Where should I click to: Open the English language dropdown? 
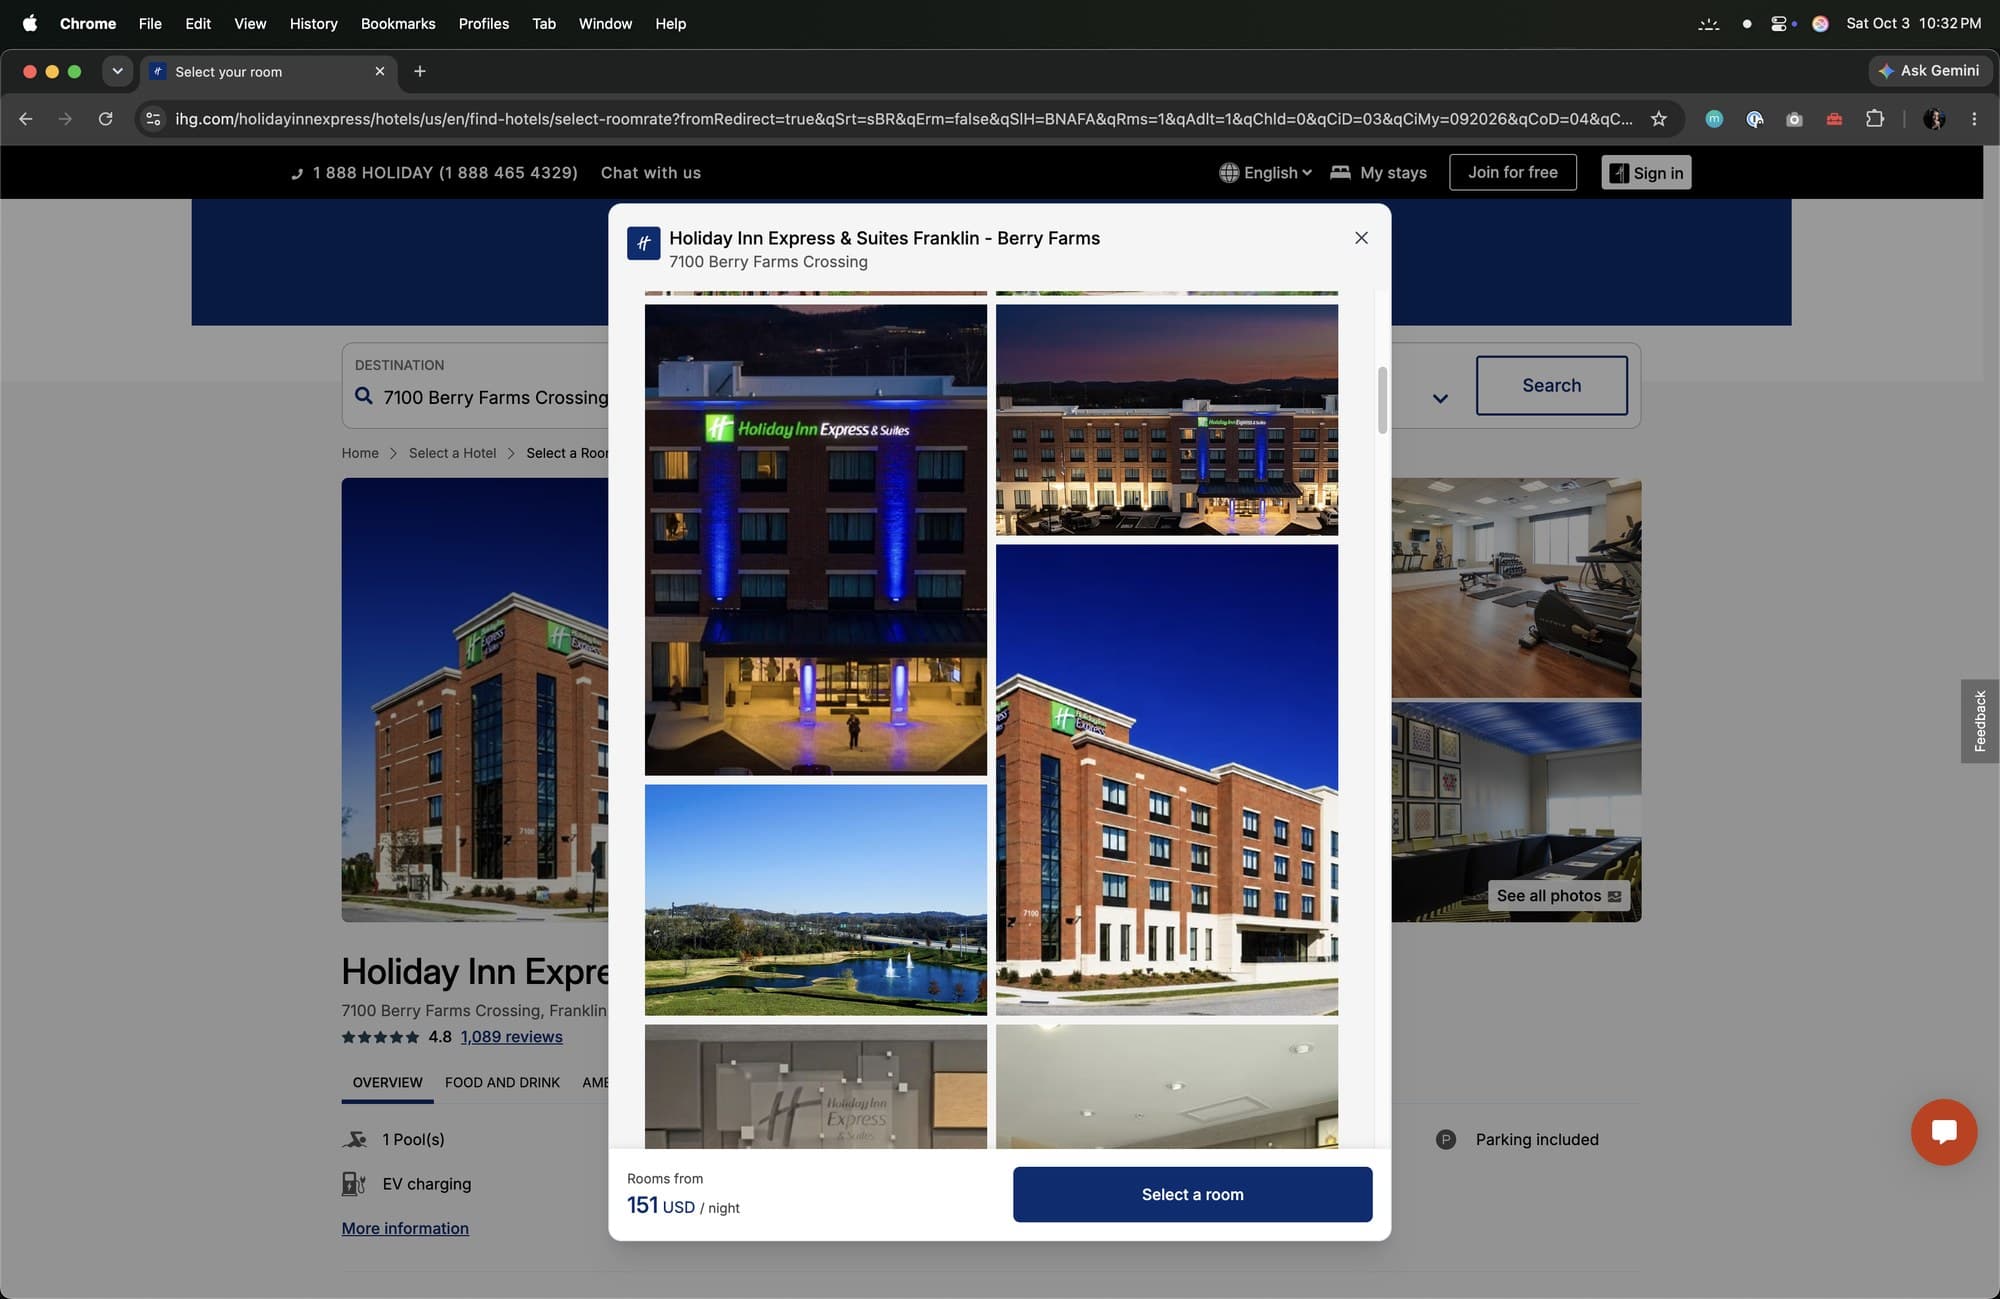click(1265, 173)
